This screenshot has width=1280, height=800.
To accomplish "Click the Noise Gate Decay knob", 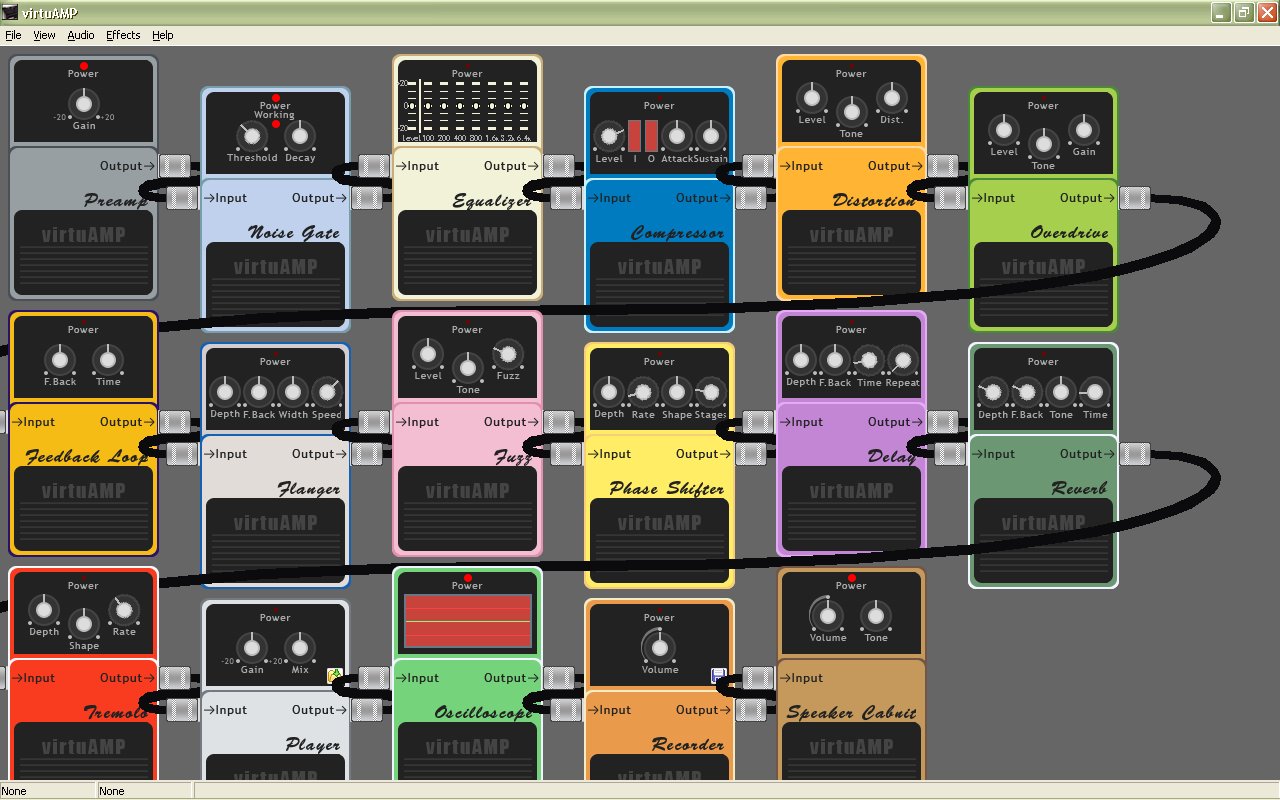I will 299,136.
